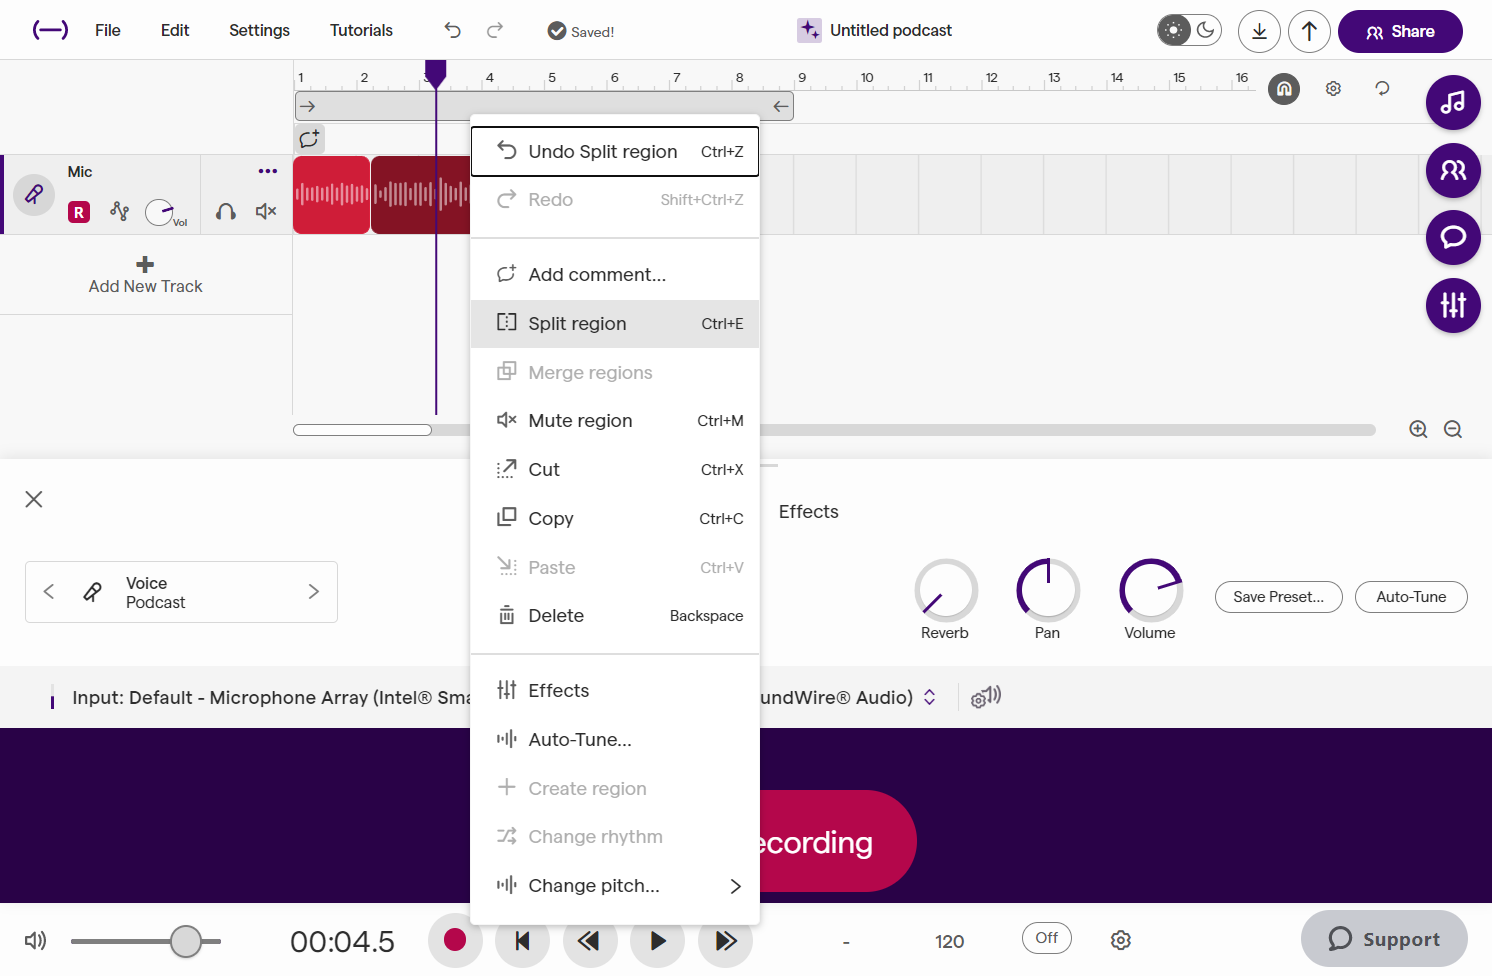1492x976 pixels.
Task: Toggle the master volume speaker icon
Action: pyautogui.click(x=36, y=940)
